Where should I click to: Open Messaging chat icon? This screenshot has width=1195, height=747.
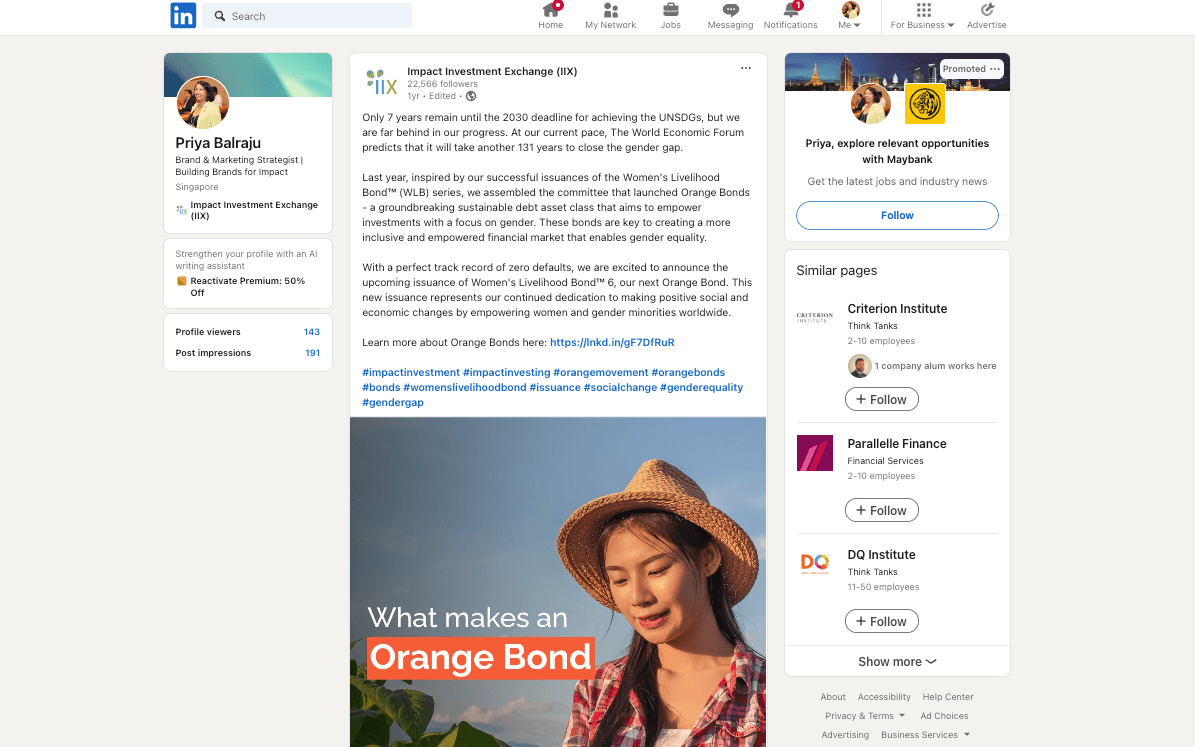pos(730,10)
